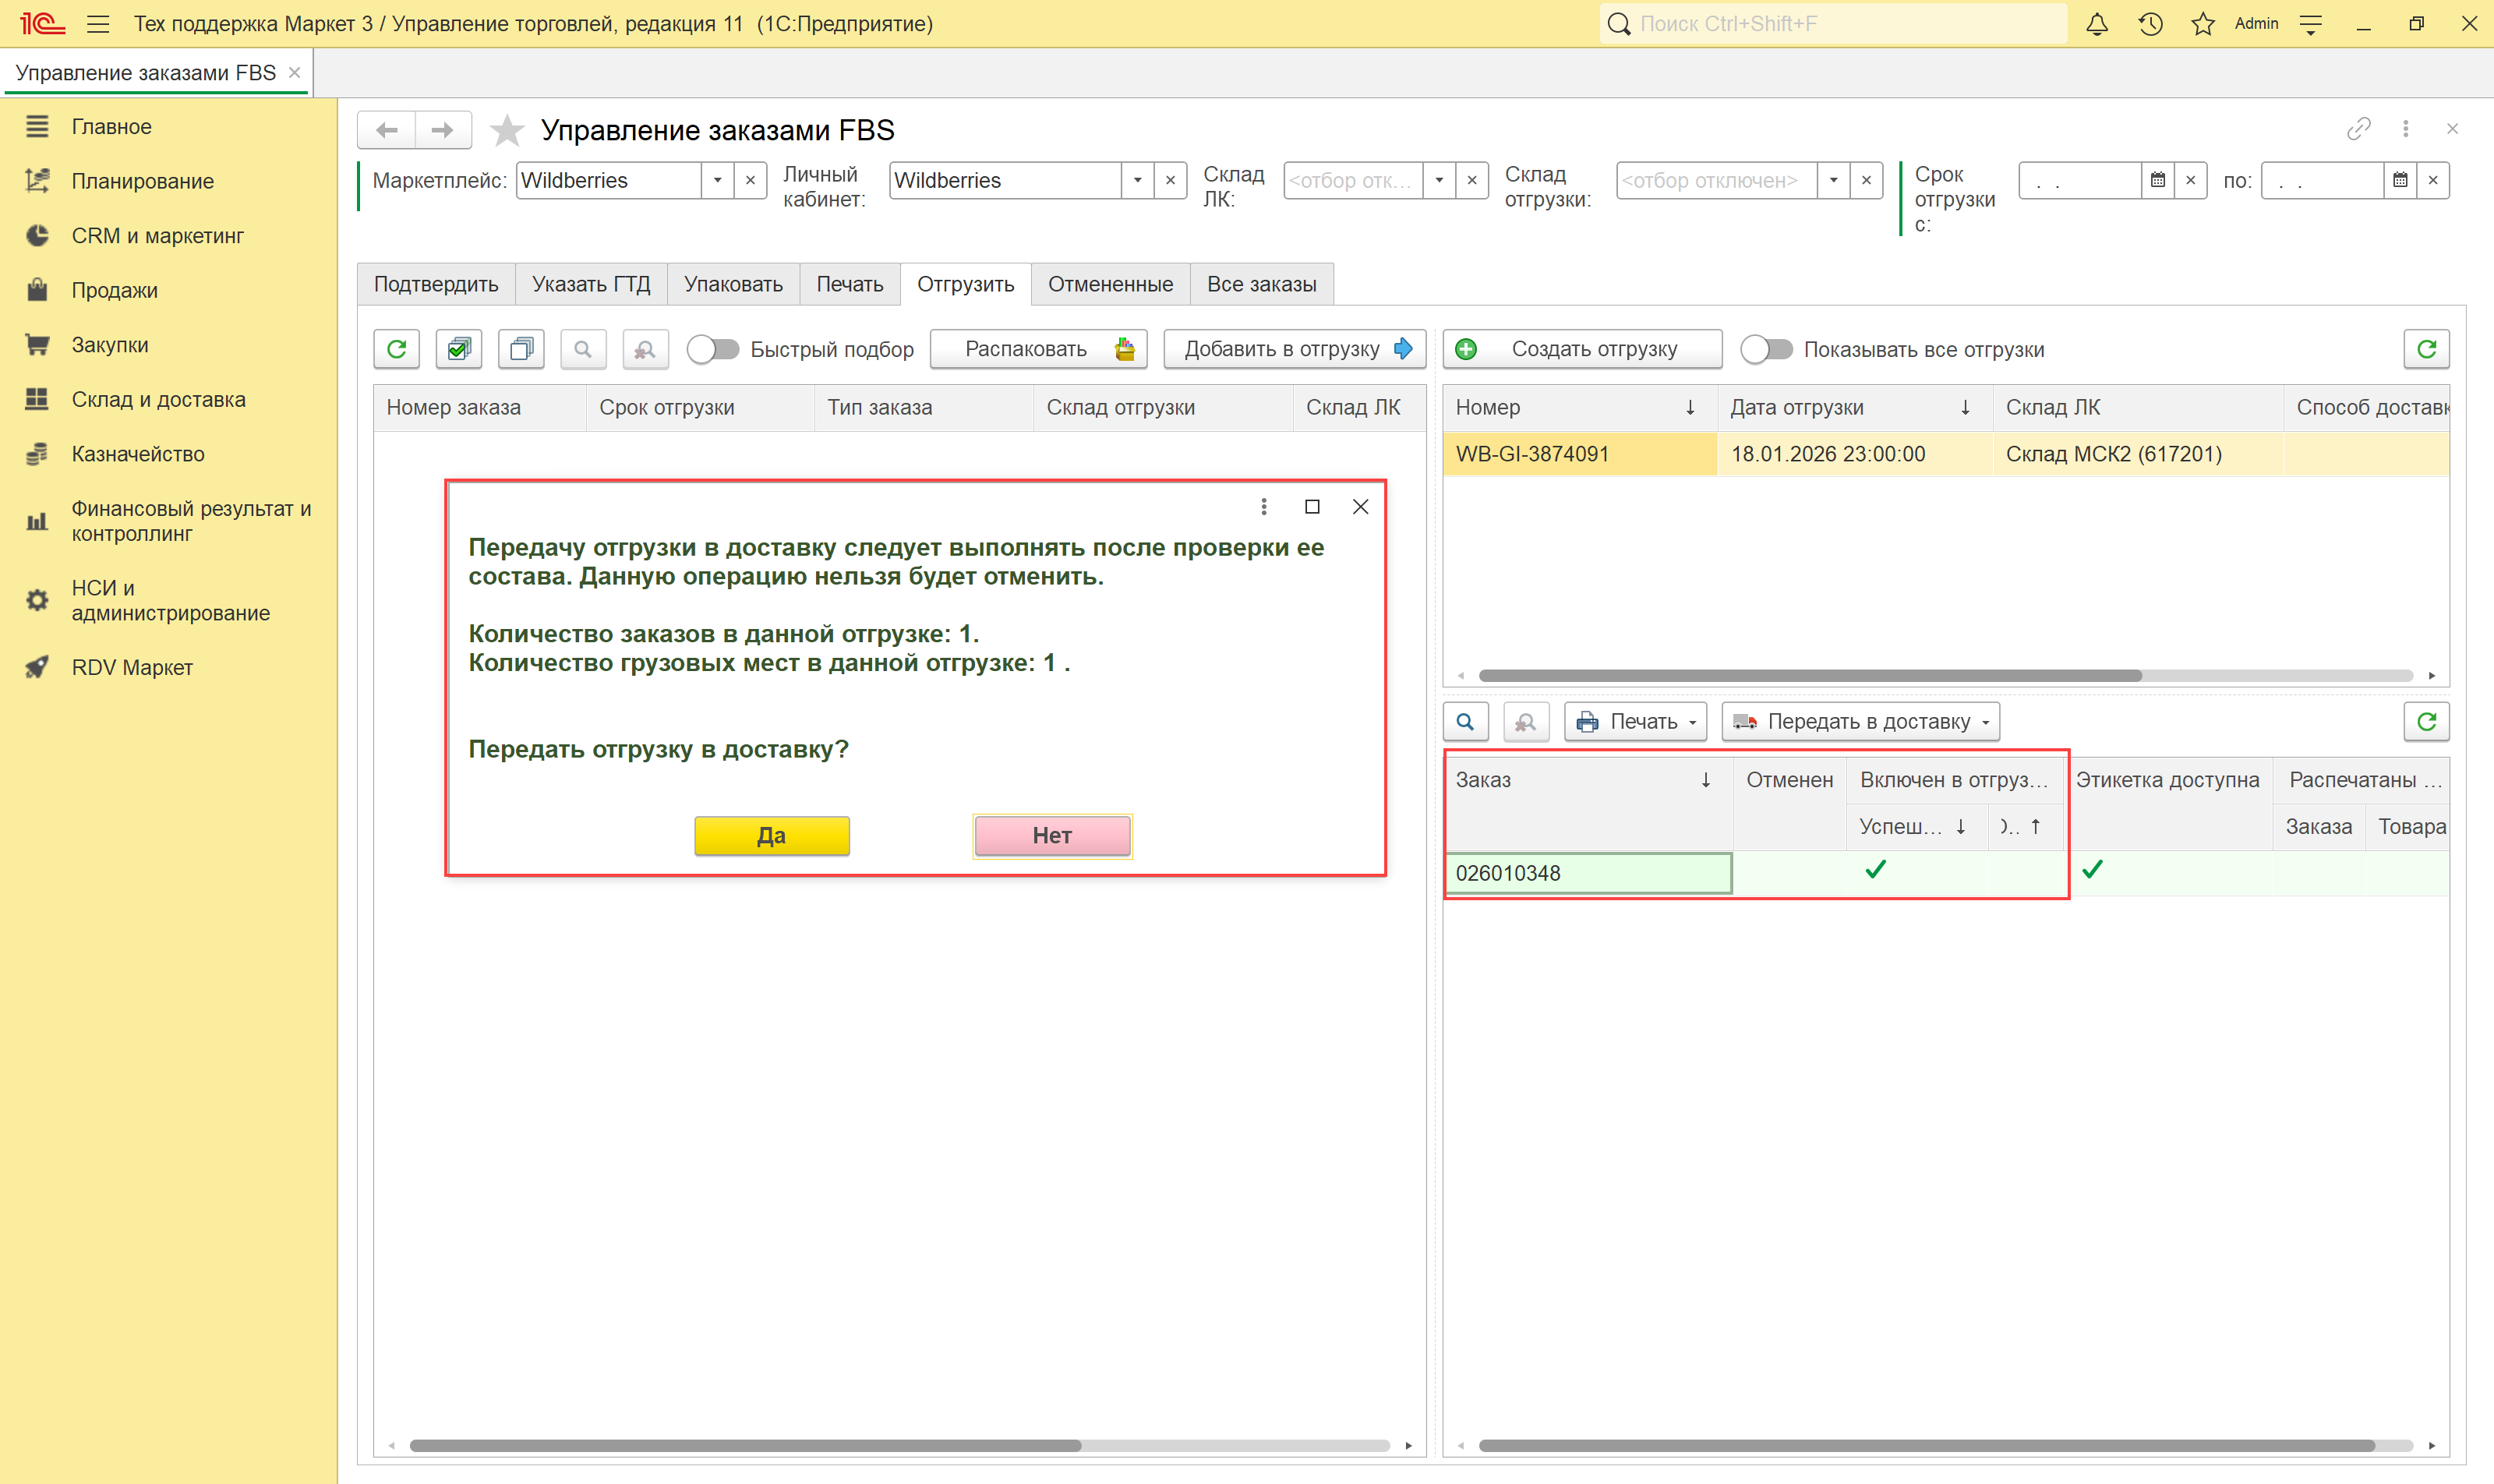Viewport: 2494px width, 1484px height.
Task: Toggle Показывать все отгрузки switch
Action: pos(1766,349)
